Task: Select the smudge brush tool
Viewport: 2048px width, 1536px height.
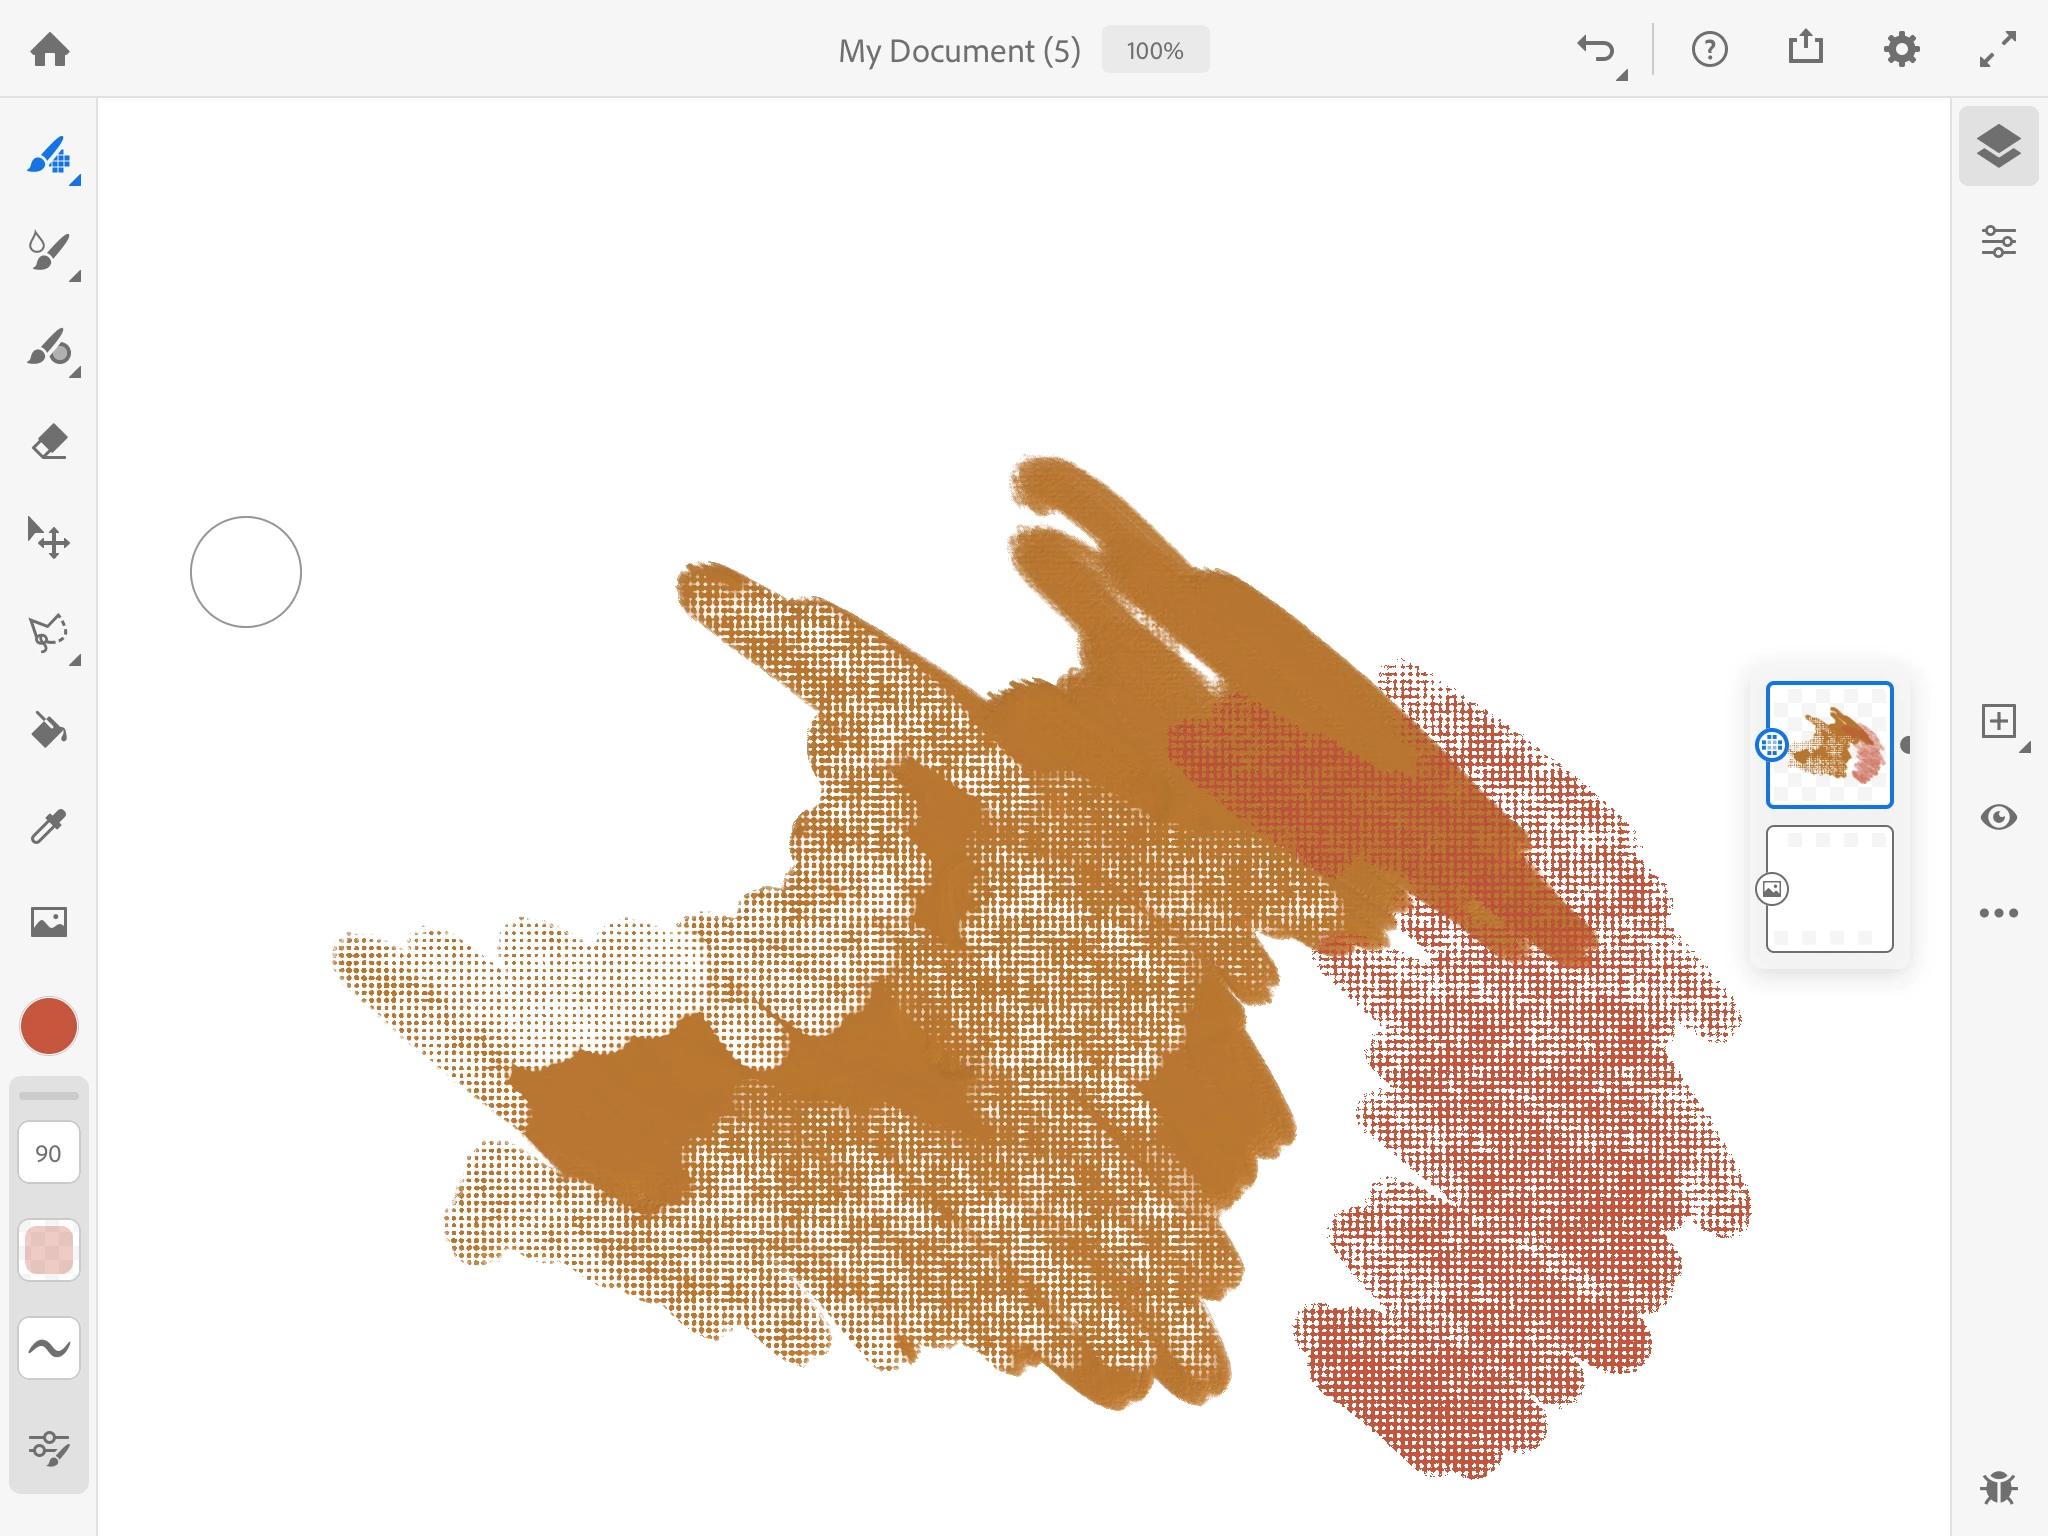Action: [x=48, y=349]
